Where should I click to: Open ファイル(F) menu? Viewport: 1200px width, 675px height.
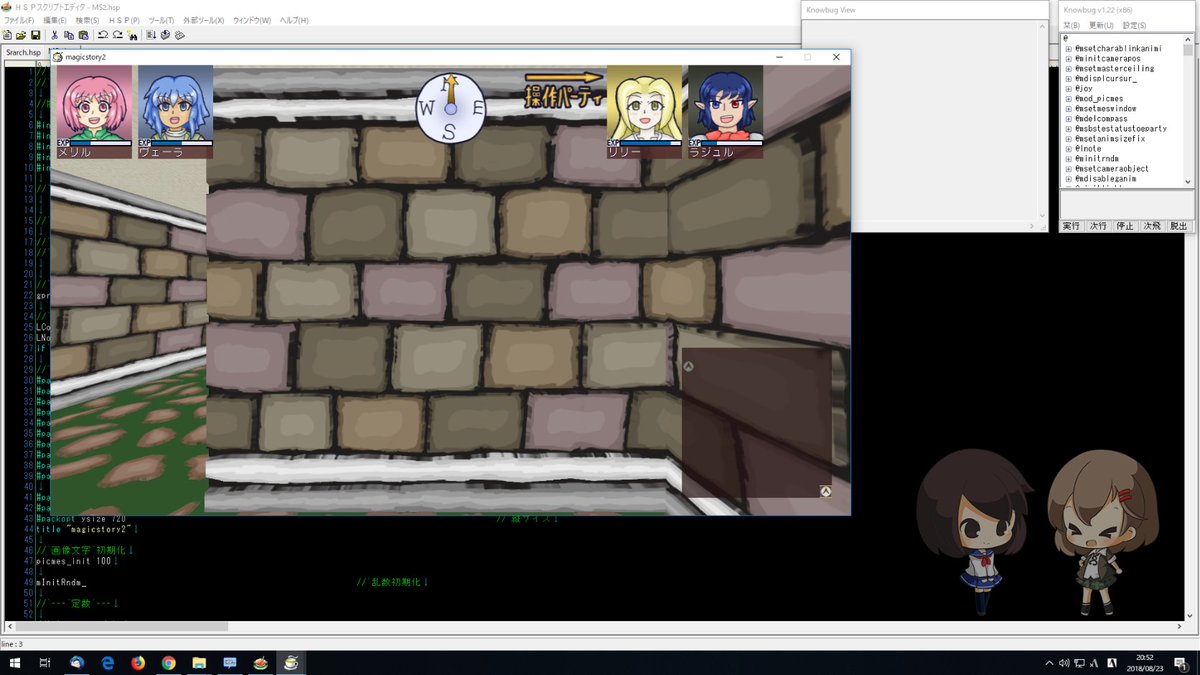(x=18, y=20)
